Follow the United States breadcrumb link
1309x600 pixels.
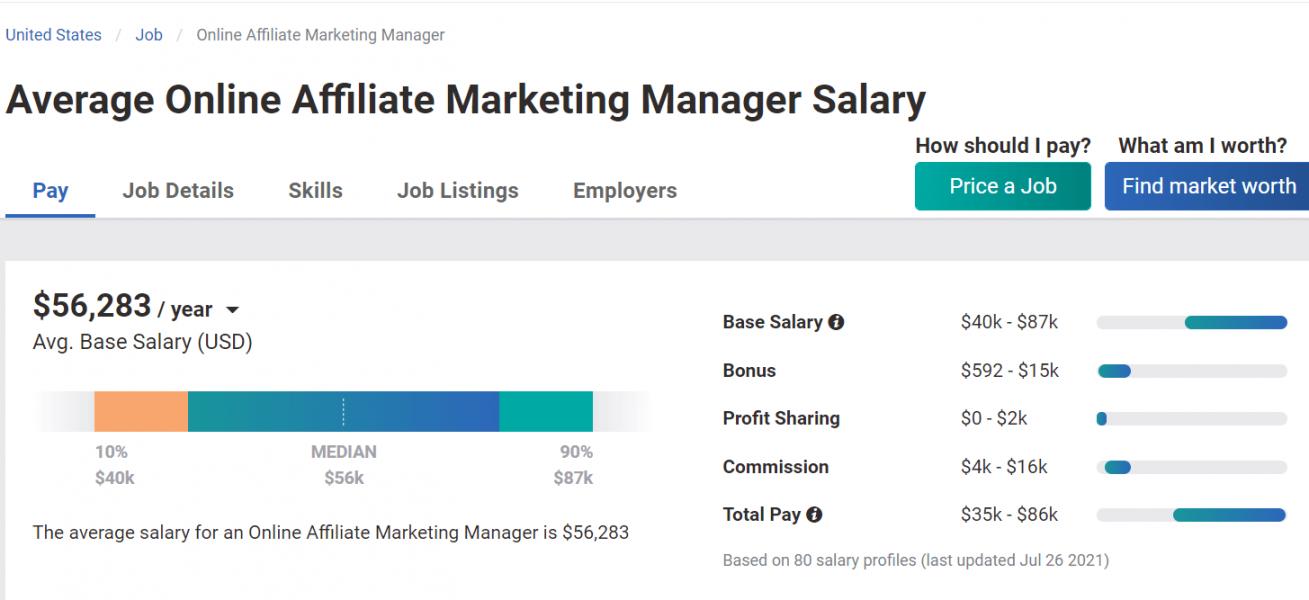pyautogui.click(x=54, y=35)
